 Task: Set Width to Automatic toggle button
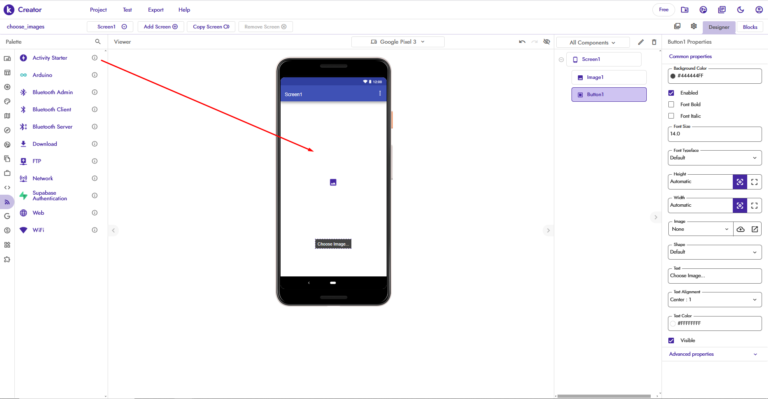click(x=740, y=206)
